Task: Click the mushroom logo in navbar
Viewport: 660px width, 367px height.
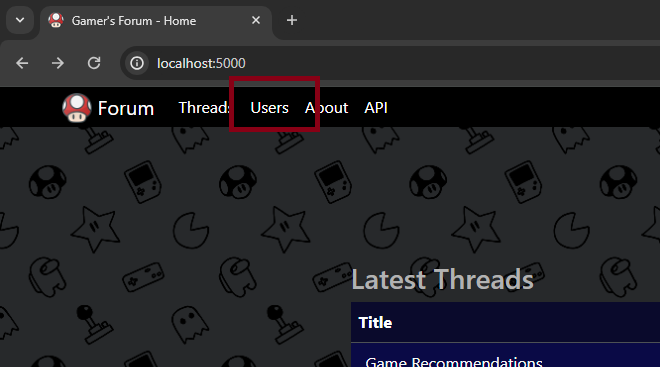Action: (x=77, y=108)
